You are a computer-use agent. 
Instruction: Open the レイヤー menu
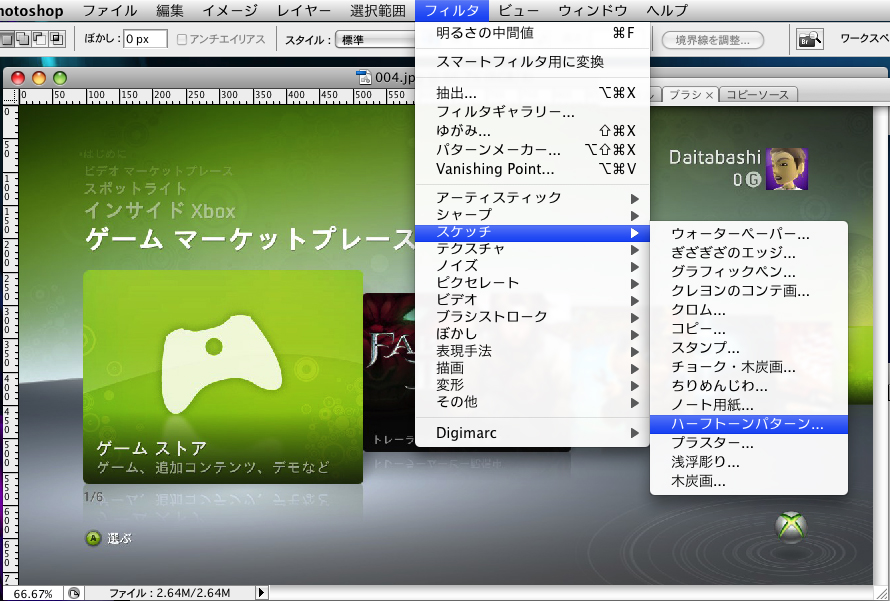(304, 10)
